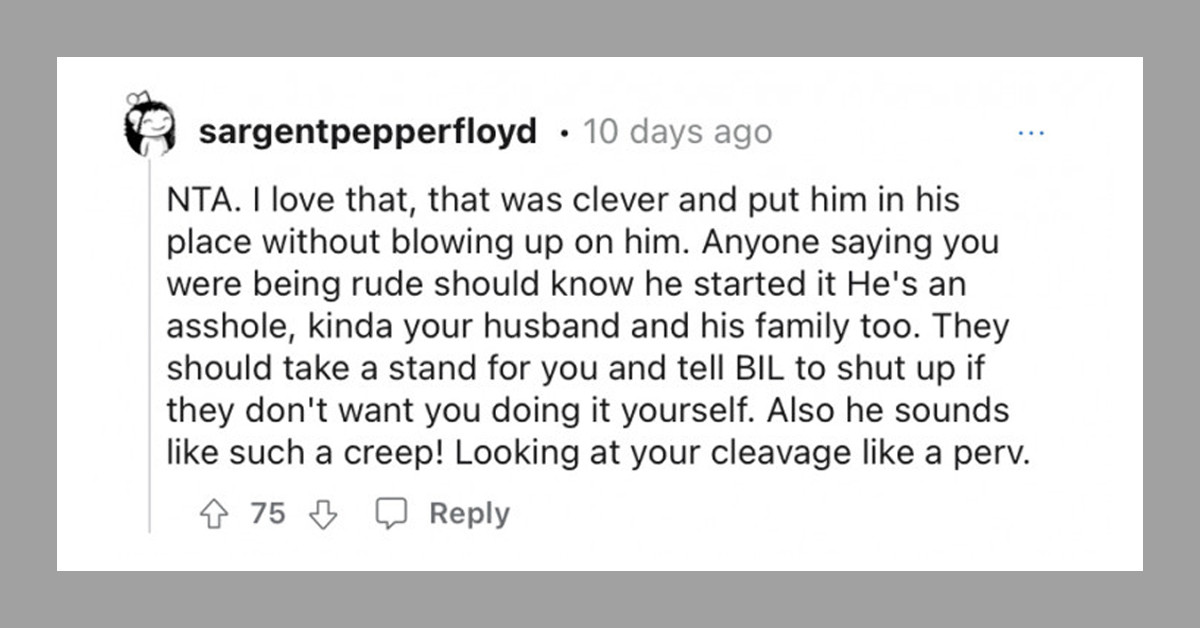The width and height of the screenshot is (1200, 628).
Task: Click Reply to respond to the comment
Action: (467, 513)
